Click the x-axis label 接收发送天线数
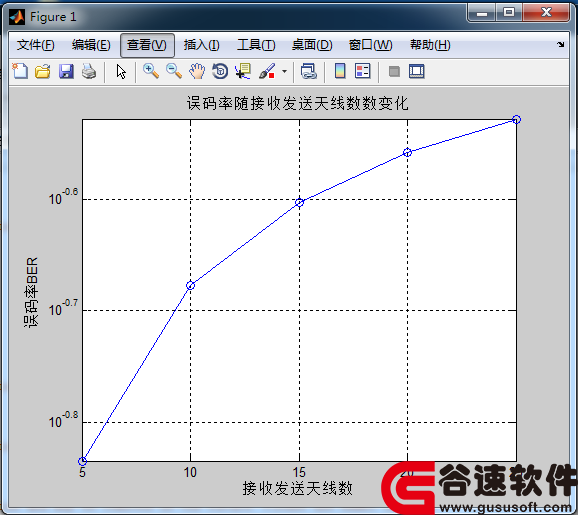Viewport: 578px width, 515px height. (298, 488)
